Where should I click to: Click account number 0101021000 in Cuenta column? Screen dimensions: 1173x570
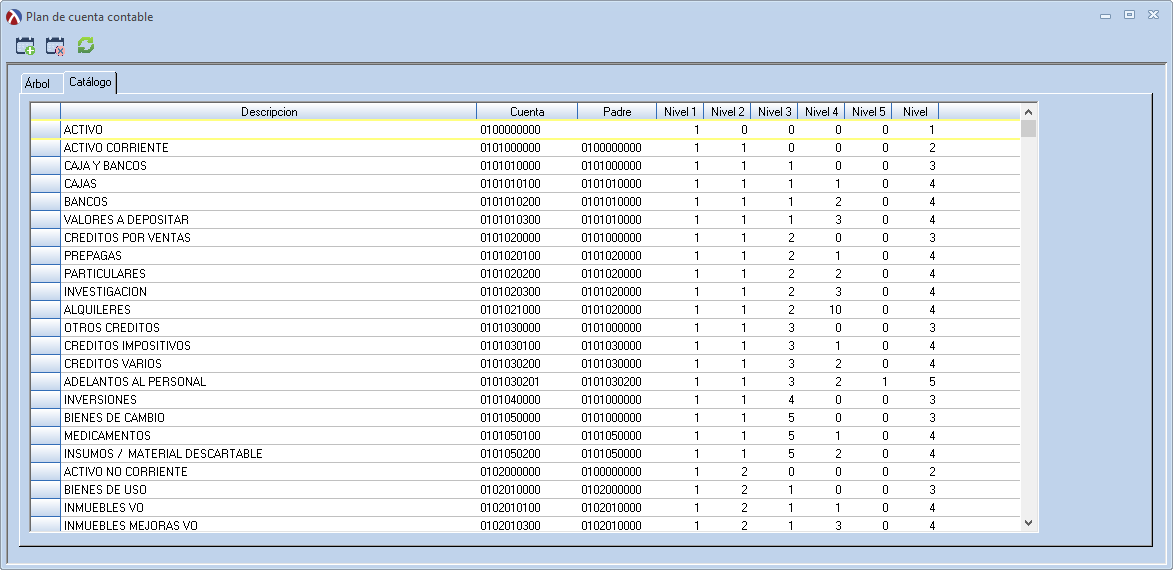point(510,309)
